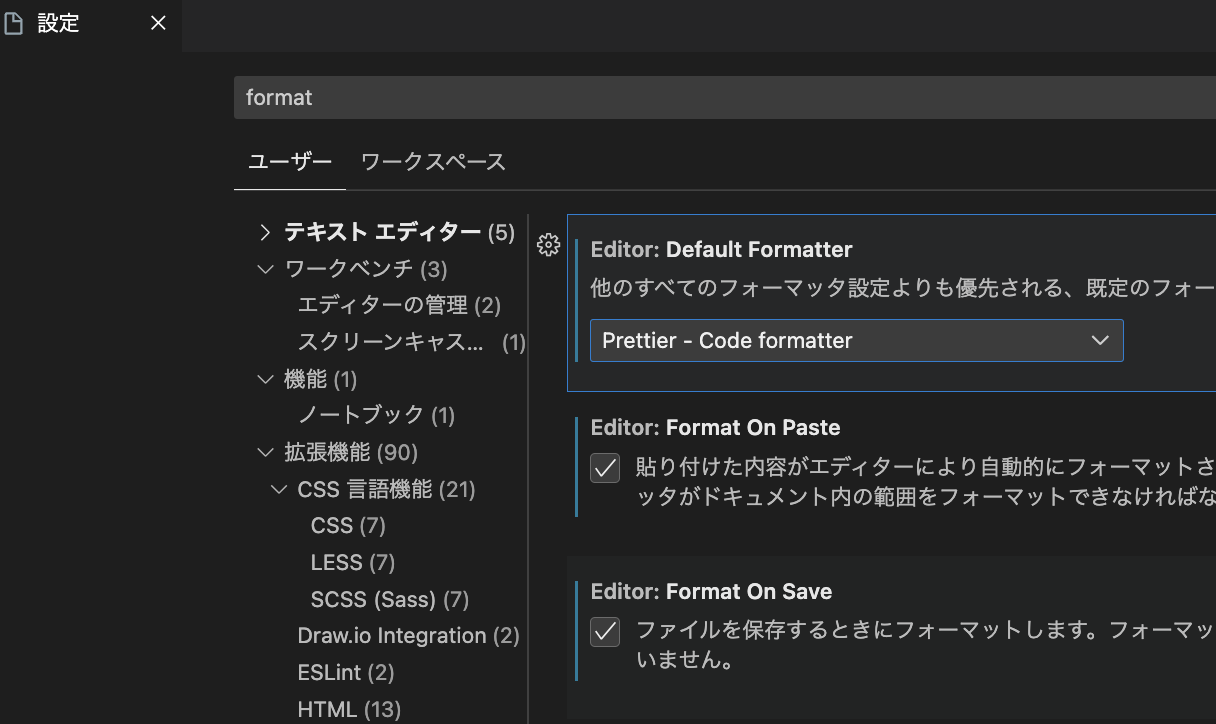1216x724 pixels.
Task: Switch to the ユーザー settings tab
Action: 290,162
